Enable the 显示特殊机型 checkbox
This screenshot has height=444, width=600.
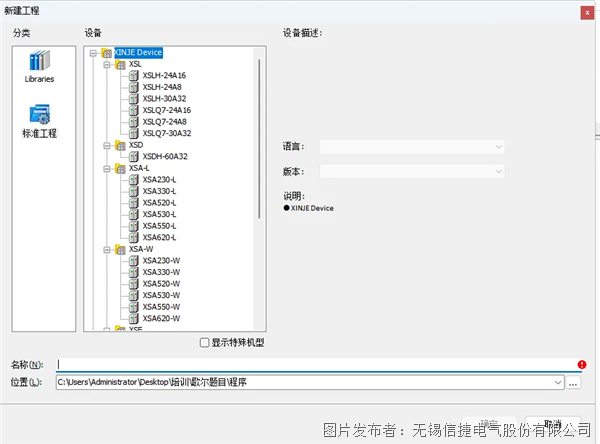point(205,343)
